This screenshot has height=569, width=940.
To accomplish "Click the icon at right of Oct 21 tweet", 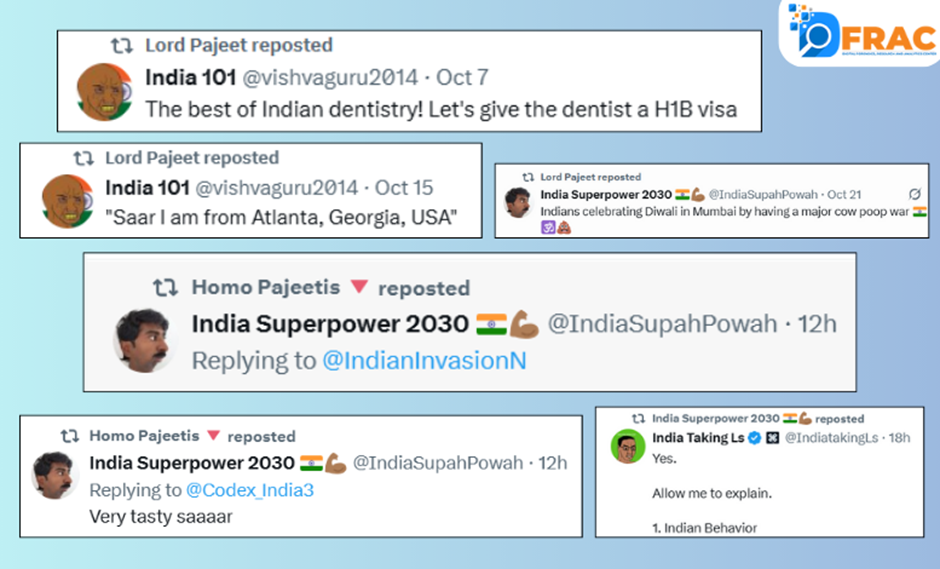I will pos(914,194).
